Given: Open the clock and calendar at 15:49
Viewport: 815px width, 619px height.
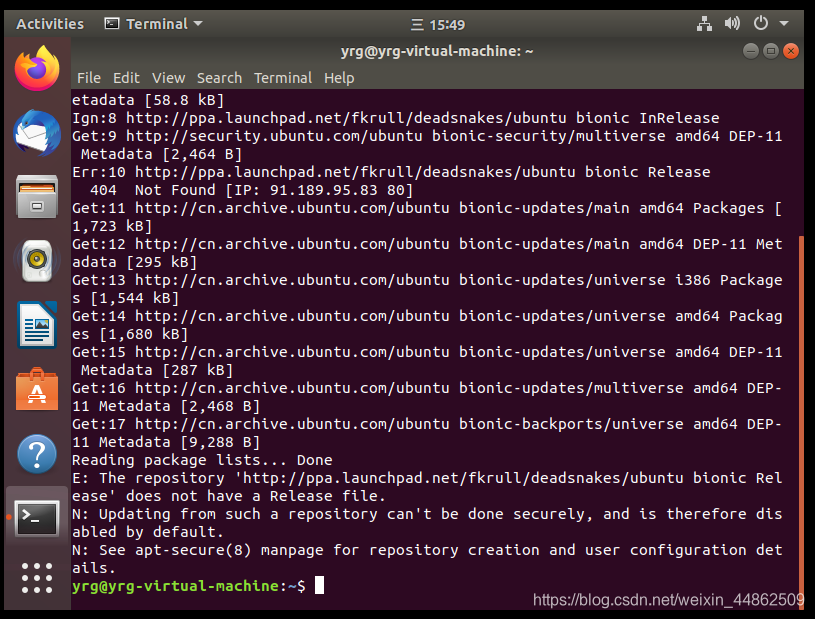Looking at the screenshot, I should pyautogui.click(x=438, y=24).
